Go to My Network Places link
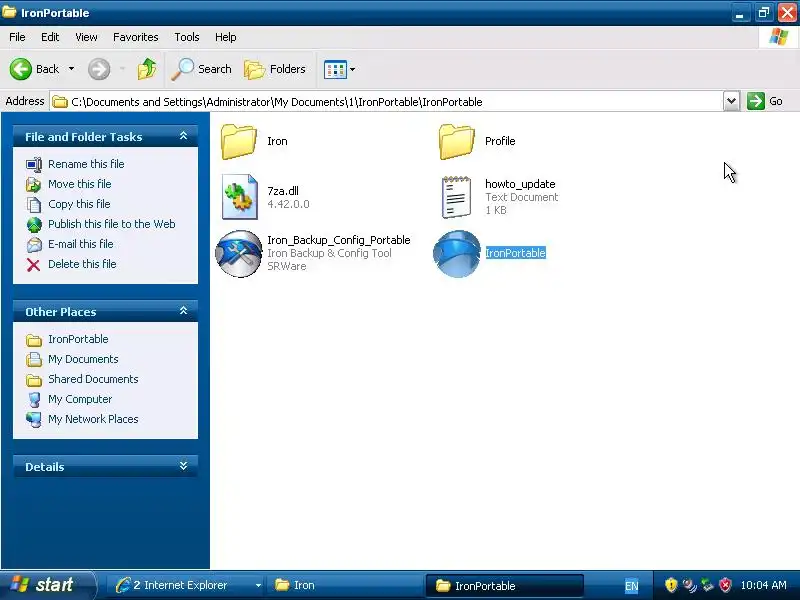 point(93,419)
